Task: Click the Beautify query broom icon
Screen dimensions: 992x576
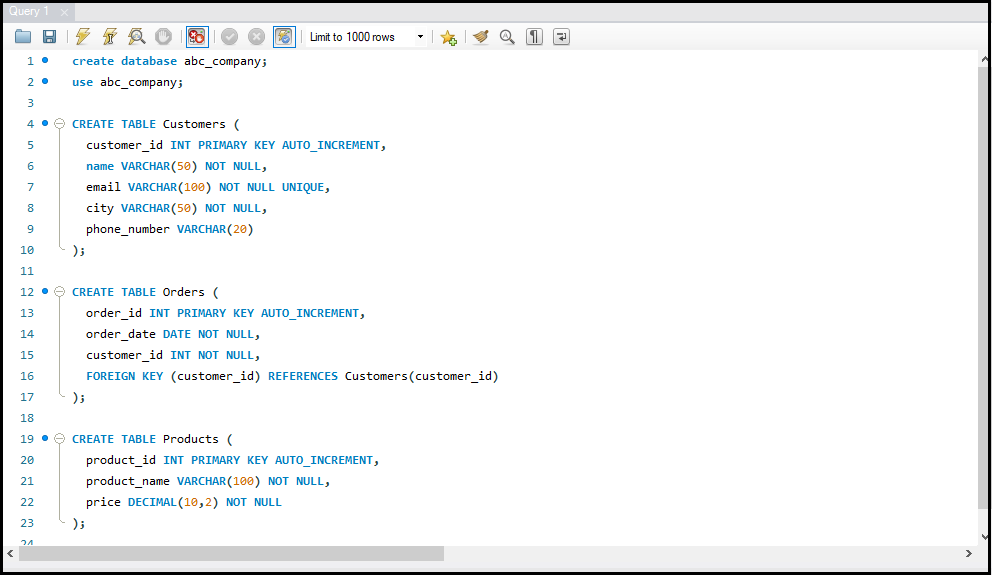Action: click(481, 37)
